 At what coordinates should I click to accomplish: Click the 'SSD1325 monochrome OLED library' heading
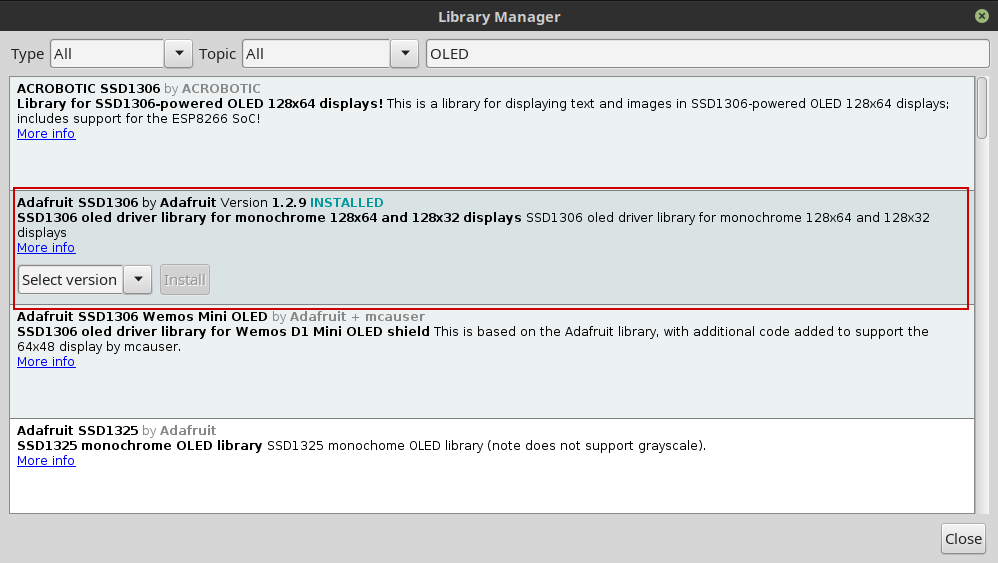click(x=139, y=445)
